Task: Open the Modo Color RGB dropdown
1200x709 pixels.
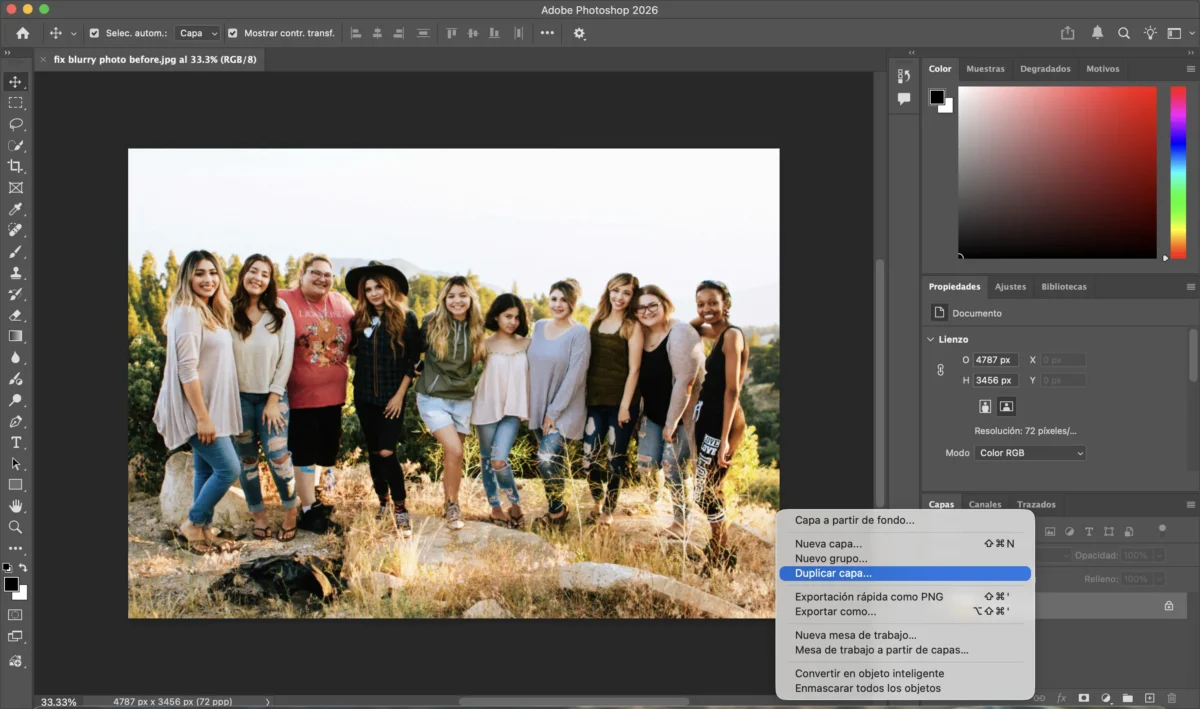Action: pos(1030,453)
